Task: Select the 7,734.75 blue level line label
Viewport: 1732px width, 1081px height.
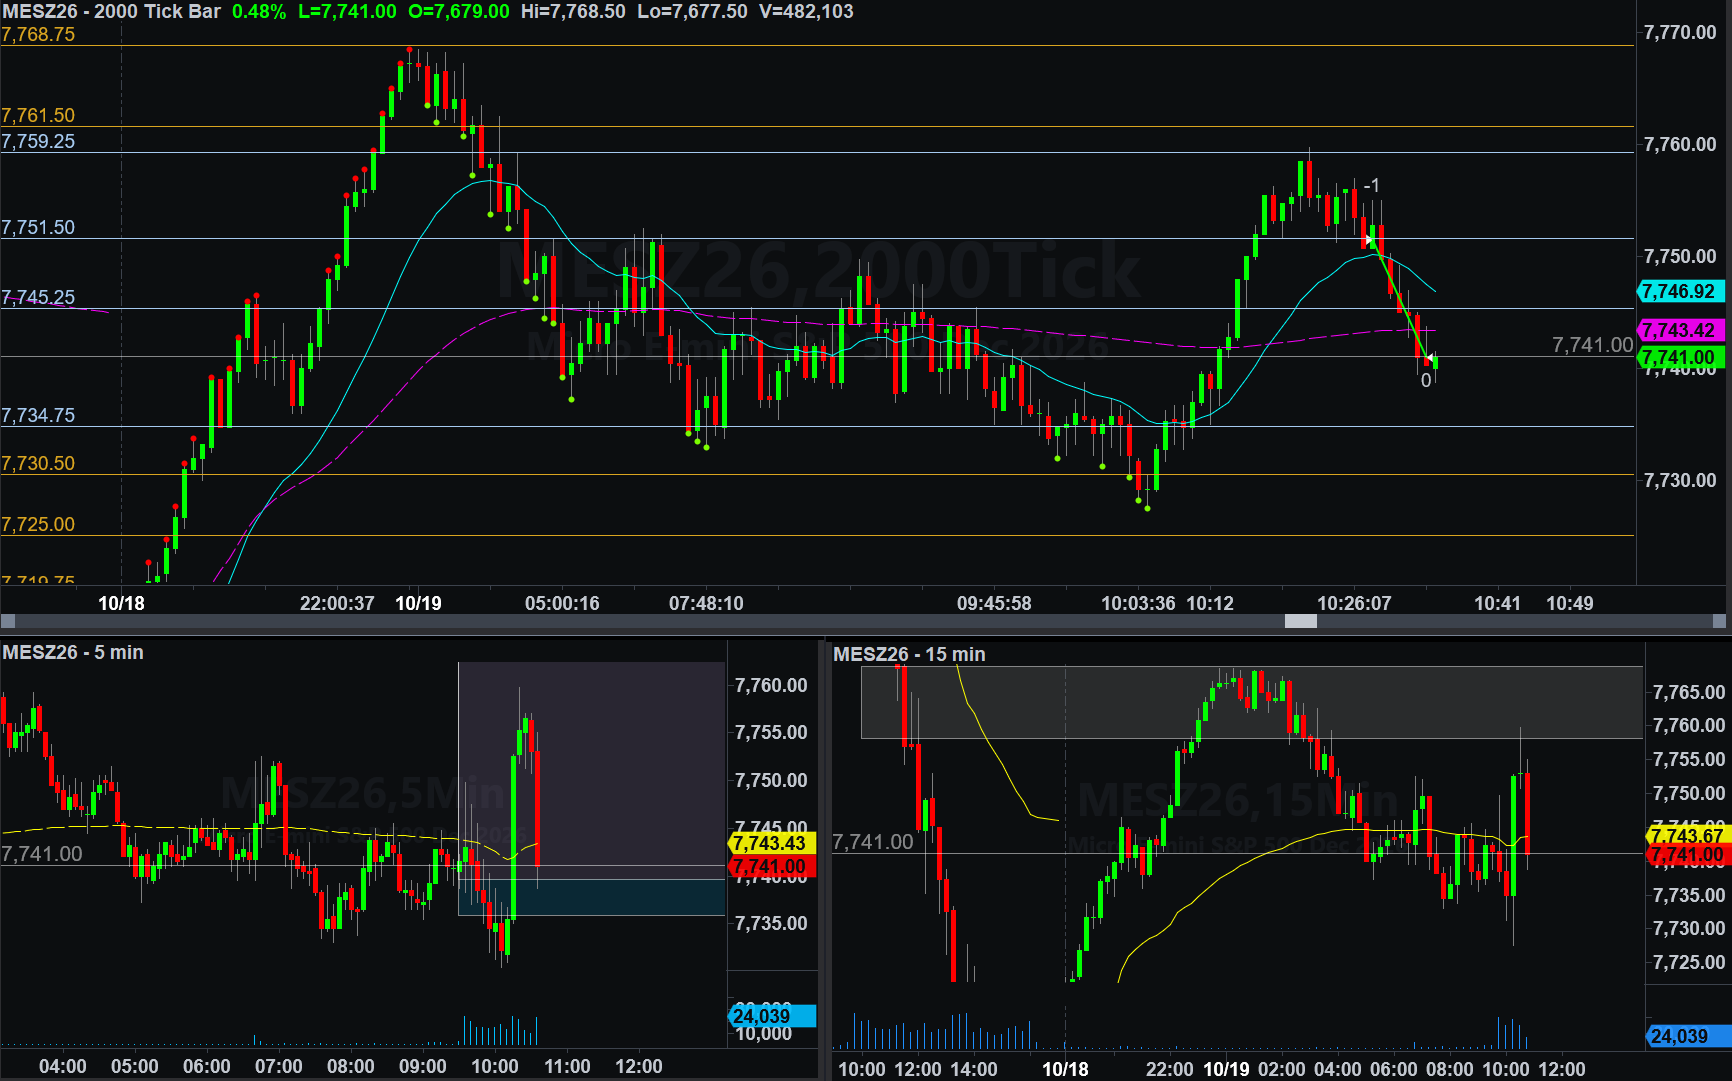Action: [38, 415]
